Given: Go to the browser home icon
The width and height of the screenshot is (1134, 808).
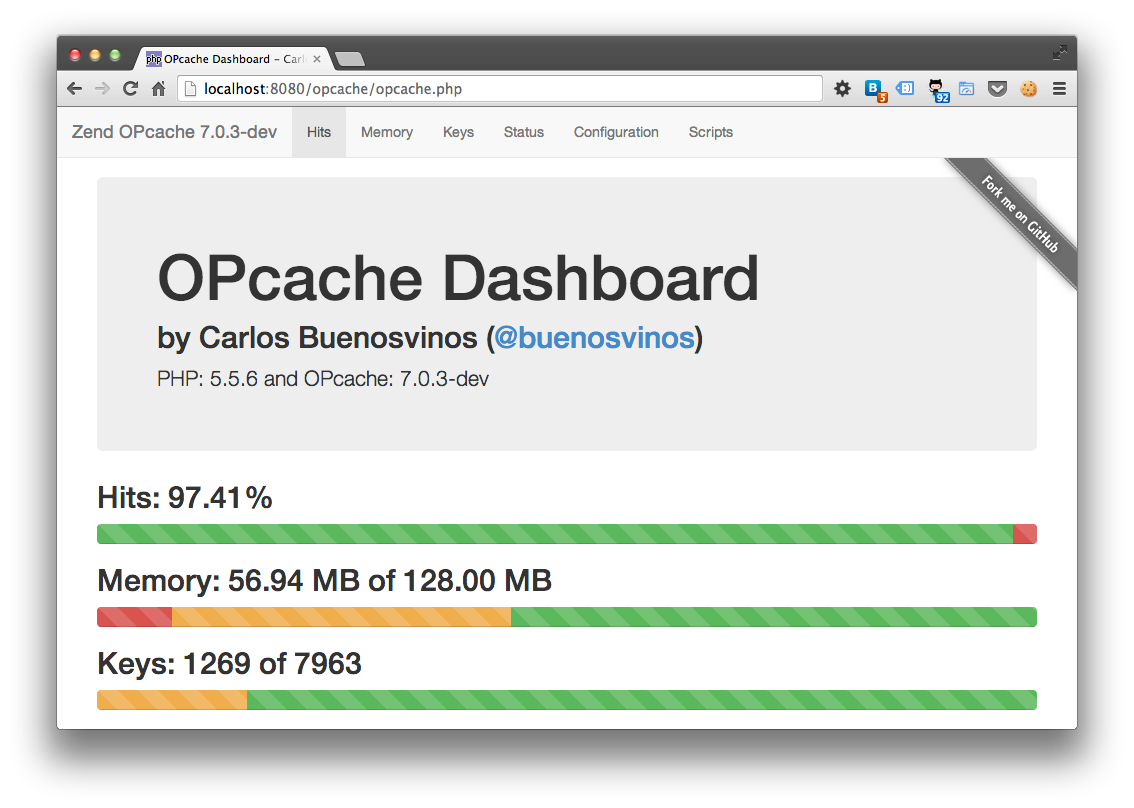Looking at the screenshot, I should 159,88.
